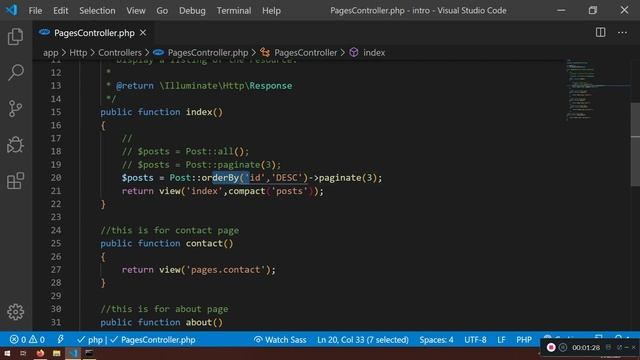Click the PagesController.php check status item
The width and height of the screenshot is (640, 360).
tap(153, 340)
